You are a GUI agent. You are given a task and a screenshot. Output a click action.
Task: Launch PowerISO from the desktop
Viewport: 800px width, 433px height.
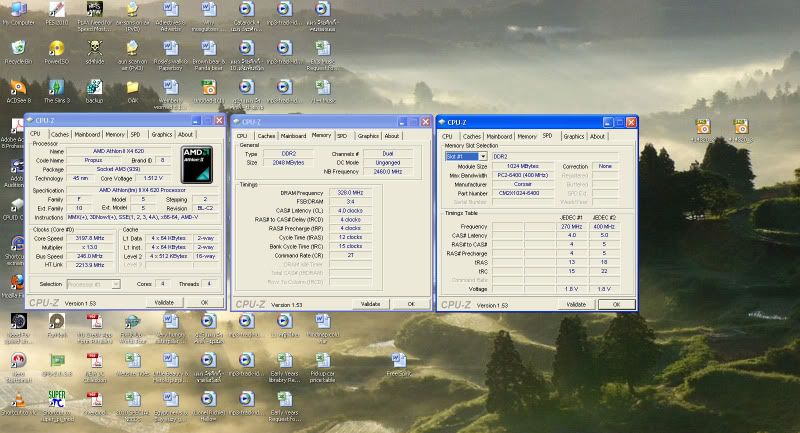point(55,48)
